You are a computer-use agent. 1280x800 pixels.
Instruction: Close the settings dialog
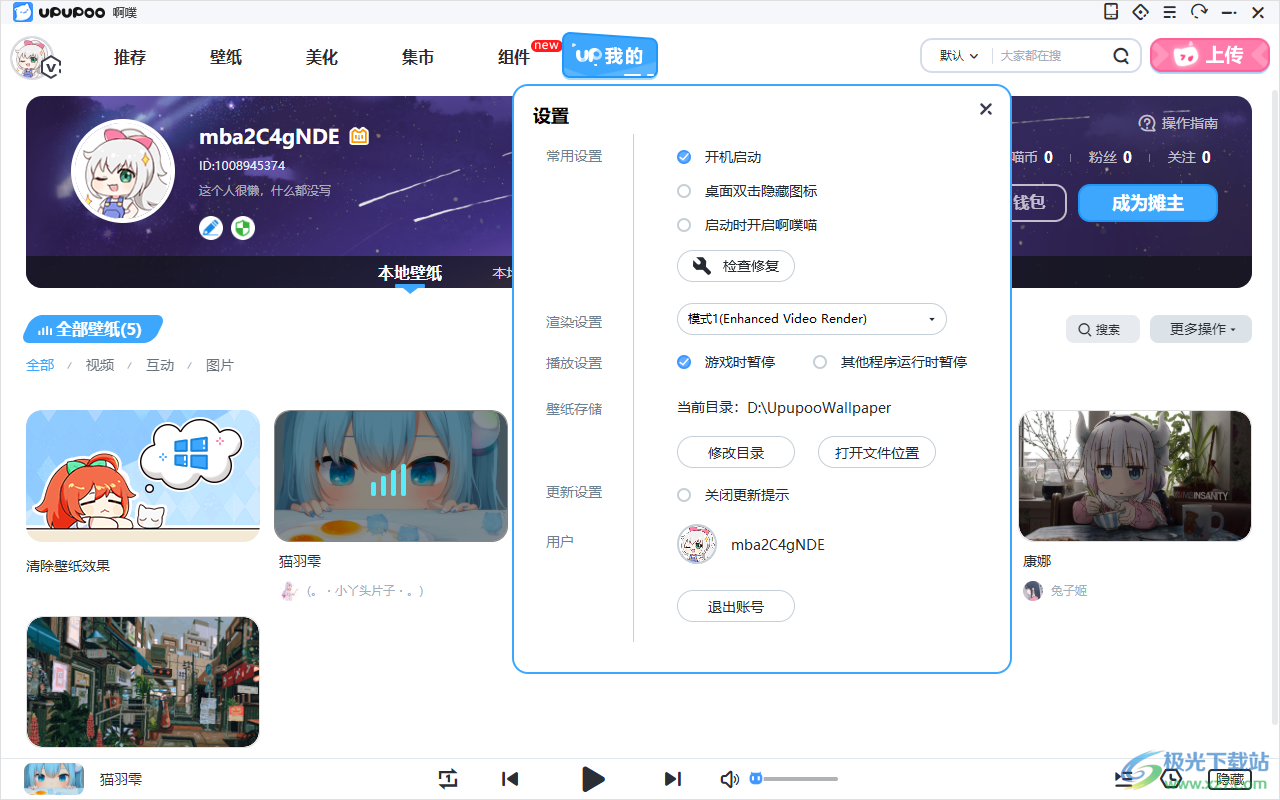pyautogui.click(x=986, y=109)
